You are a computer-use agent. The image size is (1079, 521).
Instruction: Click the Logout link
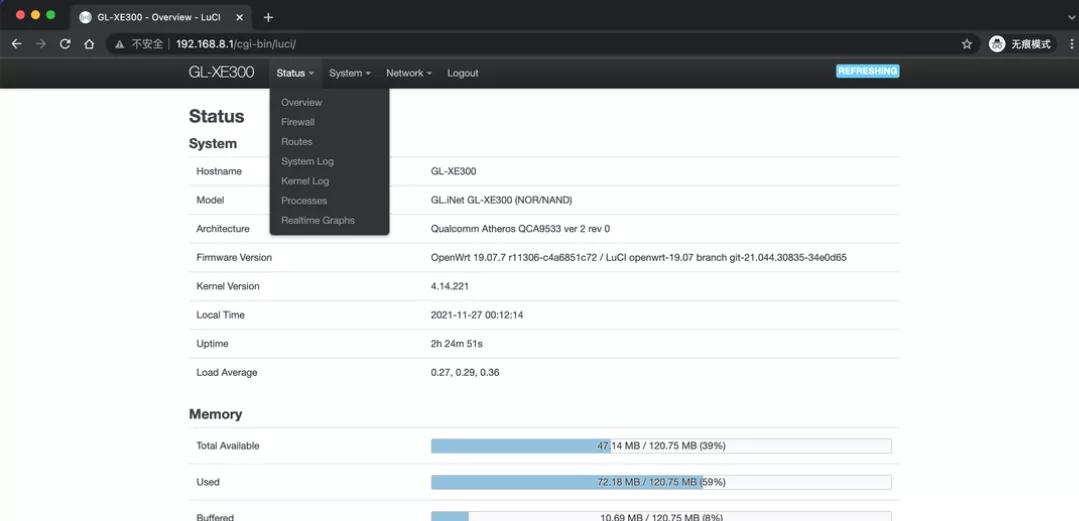point(462,73)
